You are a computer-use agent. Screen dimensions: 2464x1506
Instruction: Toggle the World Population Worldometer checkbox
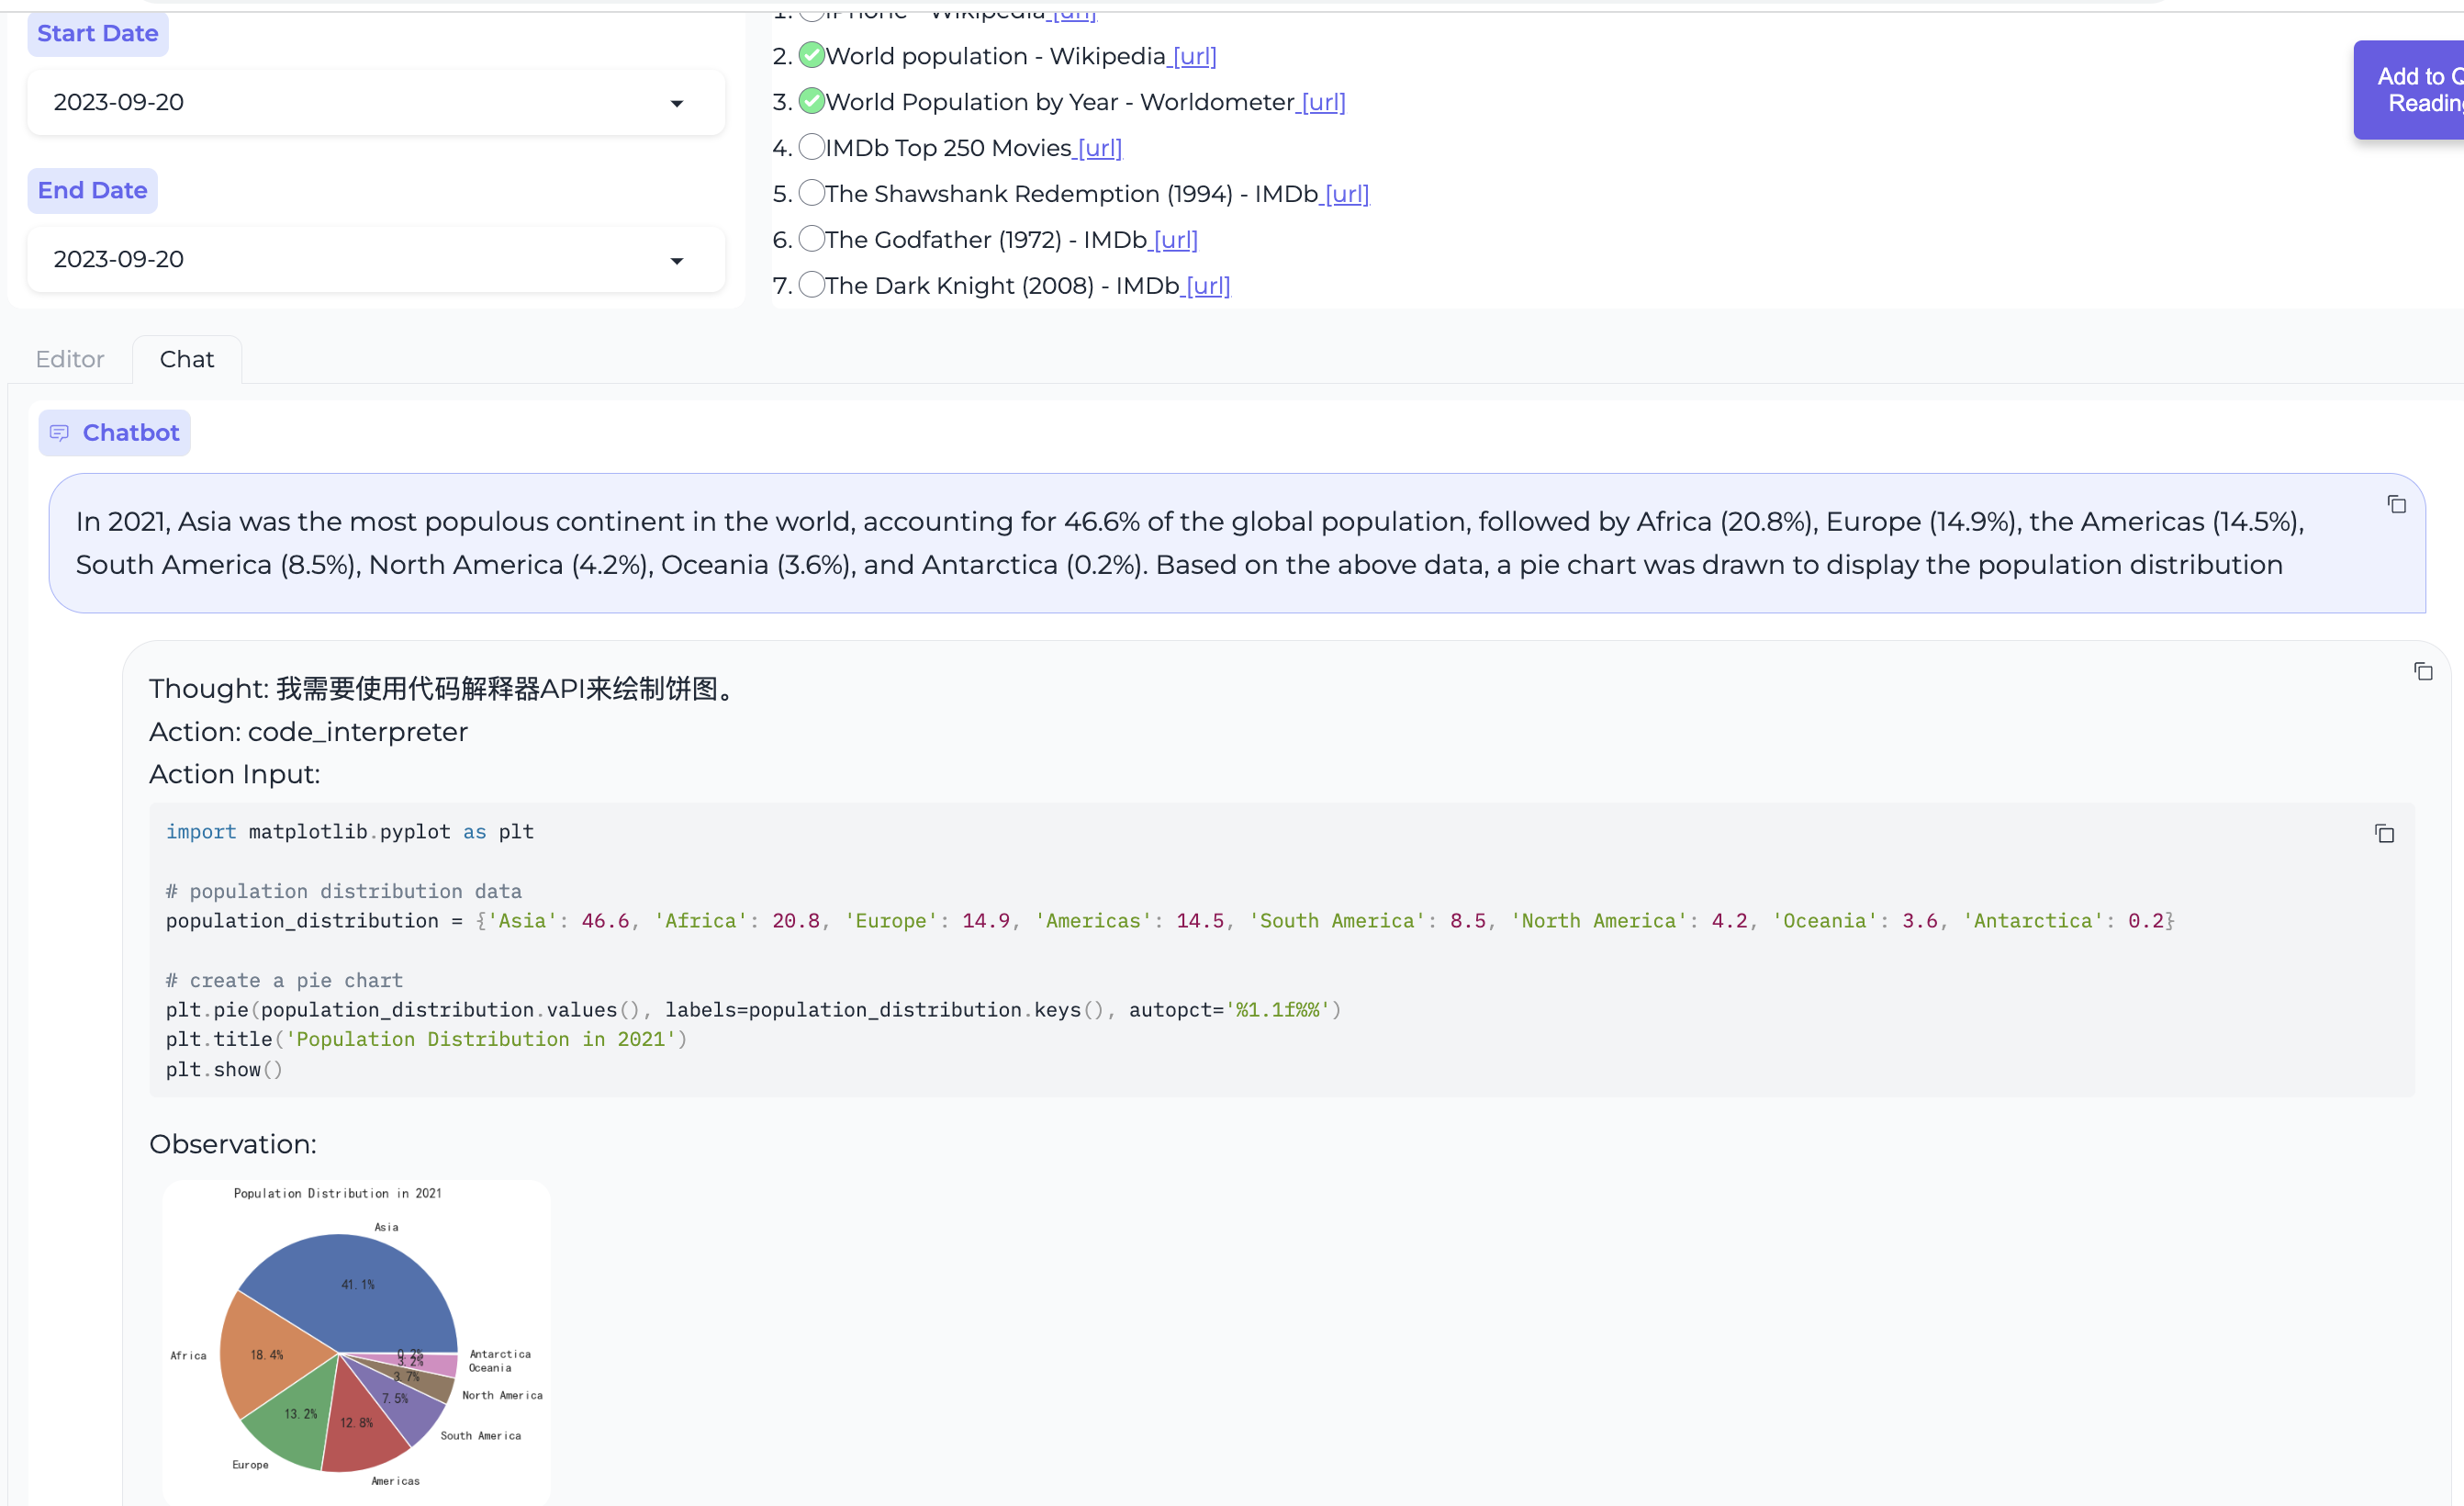coord(813,100)
